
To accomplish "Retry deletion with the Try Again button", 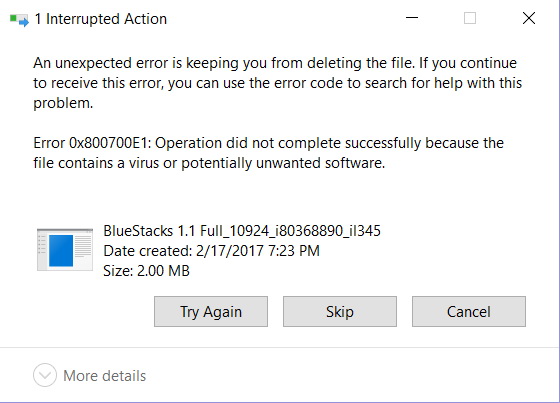I will pyautogui.click(x=211, y=312).
